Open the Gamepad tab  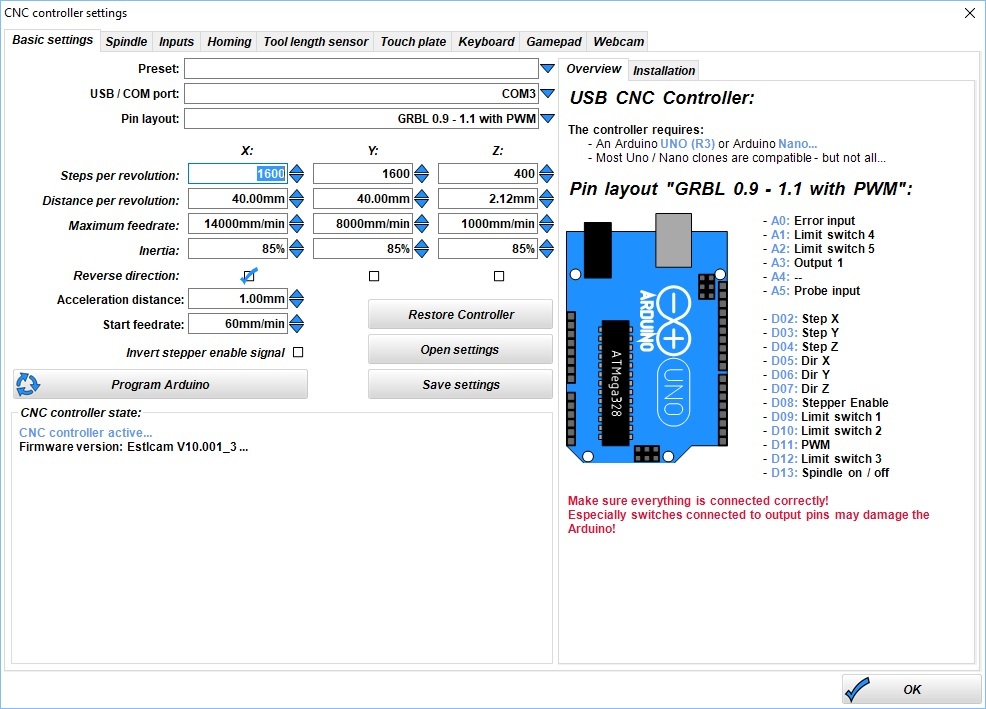(553, 42)
